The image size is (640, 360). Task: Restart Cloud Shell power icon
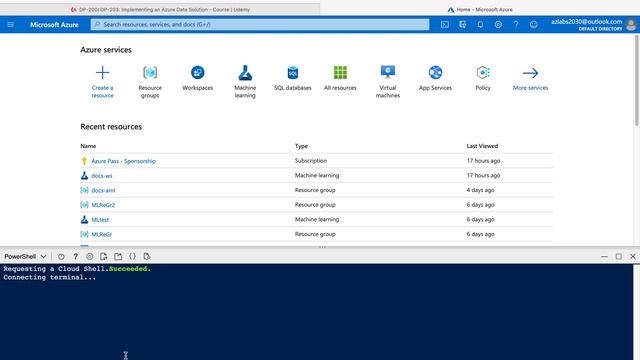pyautogui.click(x=61, y=256)
